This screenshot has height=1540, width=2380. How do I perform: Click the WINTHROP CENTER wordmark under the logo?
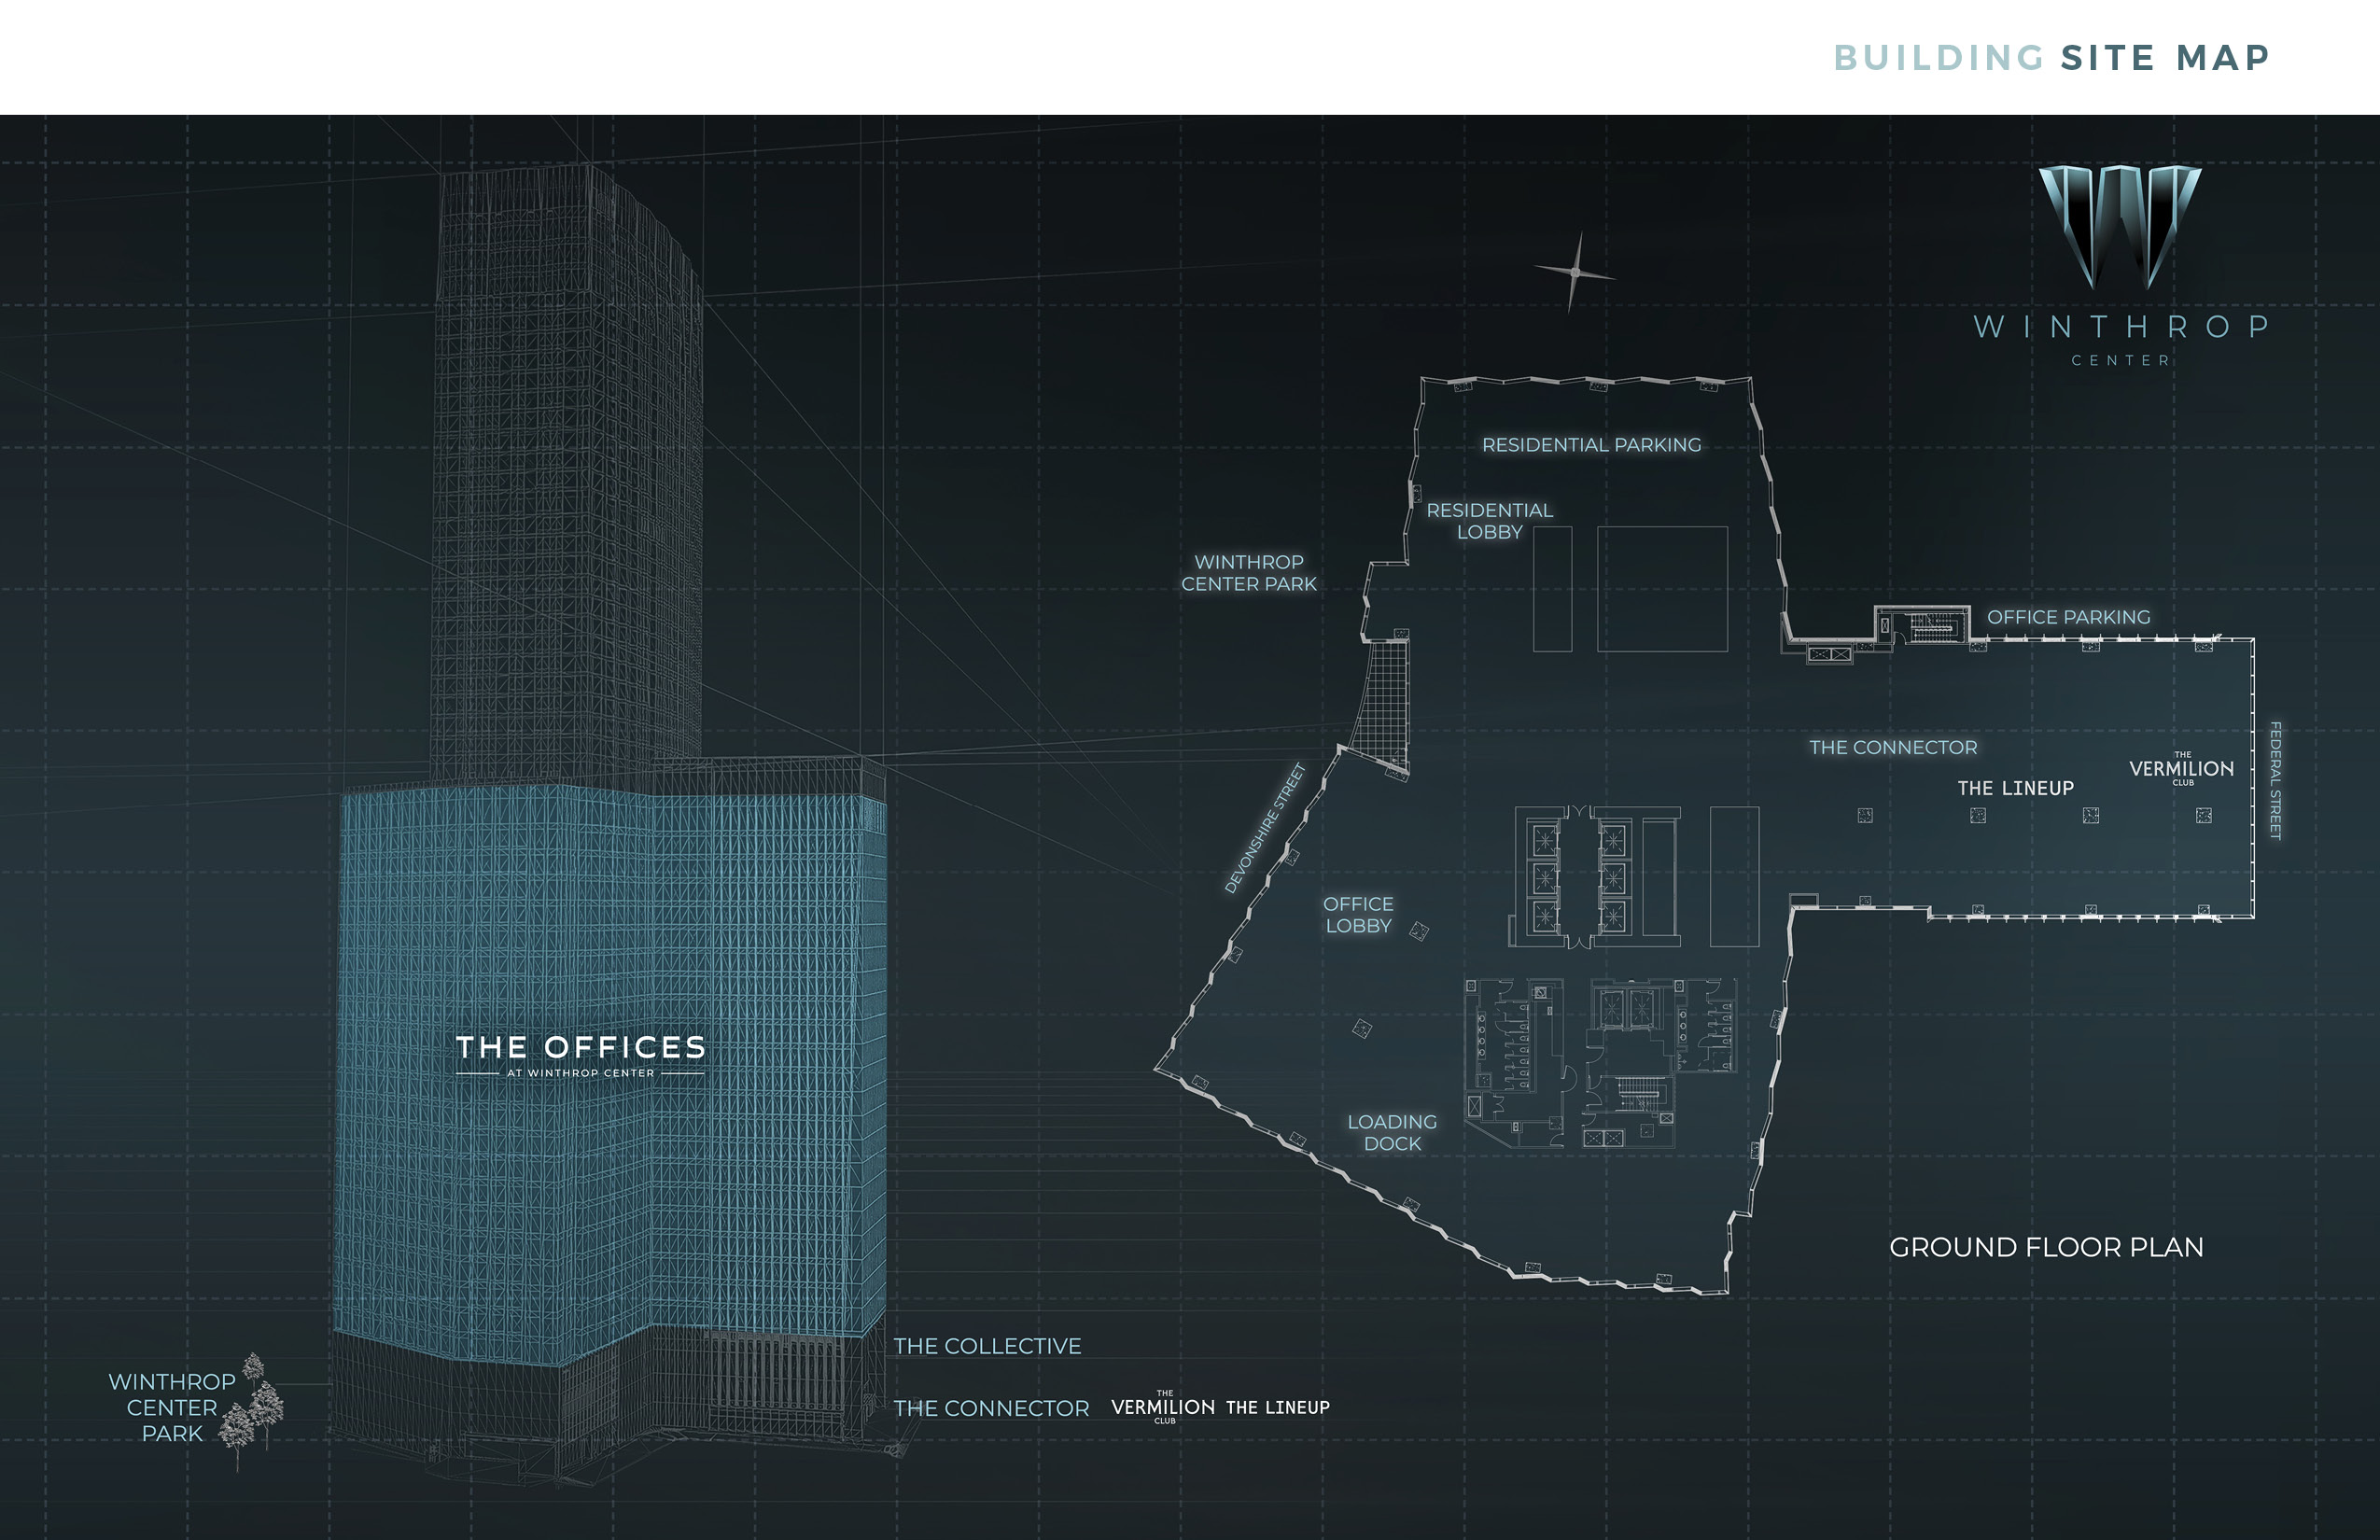[x=2120, y=341]
